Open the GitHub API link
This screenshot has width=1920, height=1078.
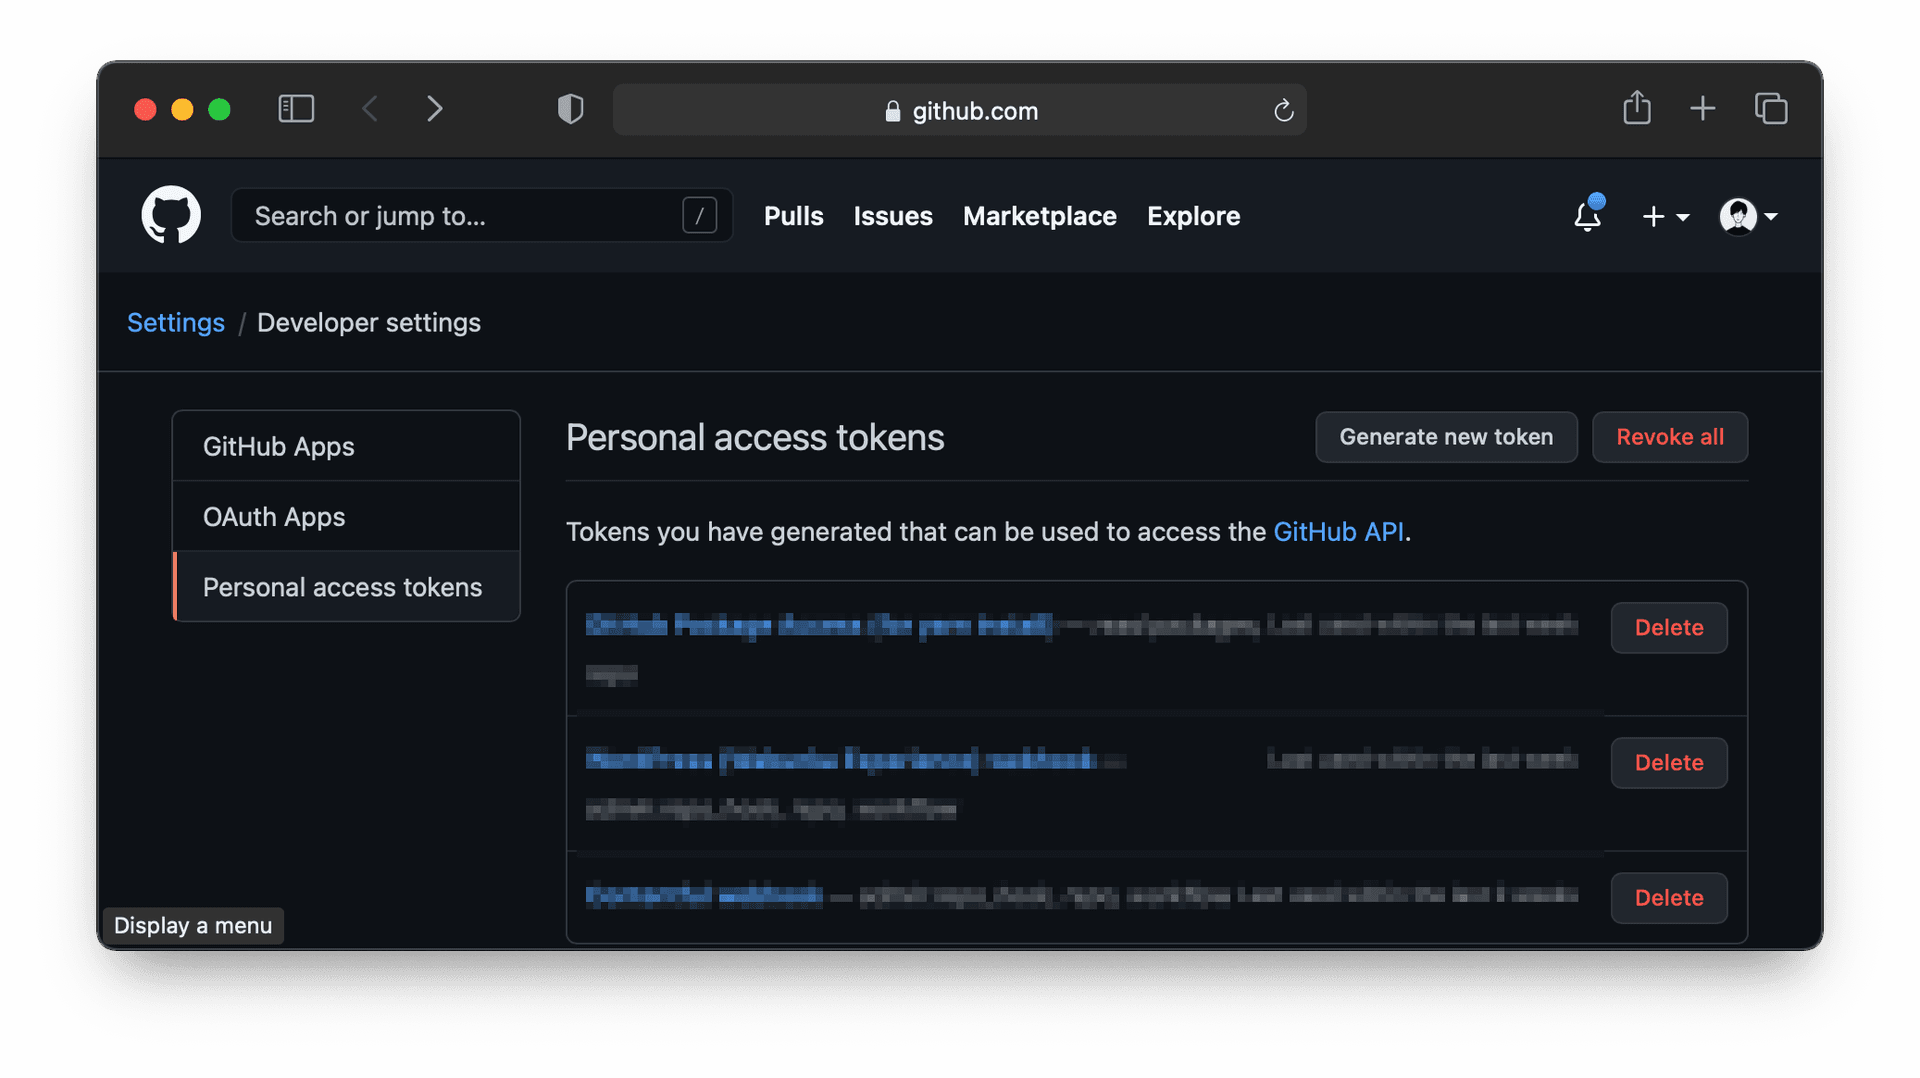pyautogui.click(x=1338, y=531)
